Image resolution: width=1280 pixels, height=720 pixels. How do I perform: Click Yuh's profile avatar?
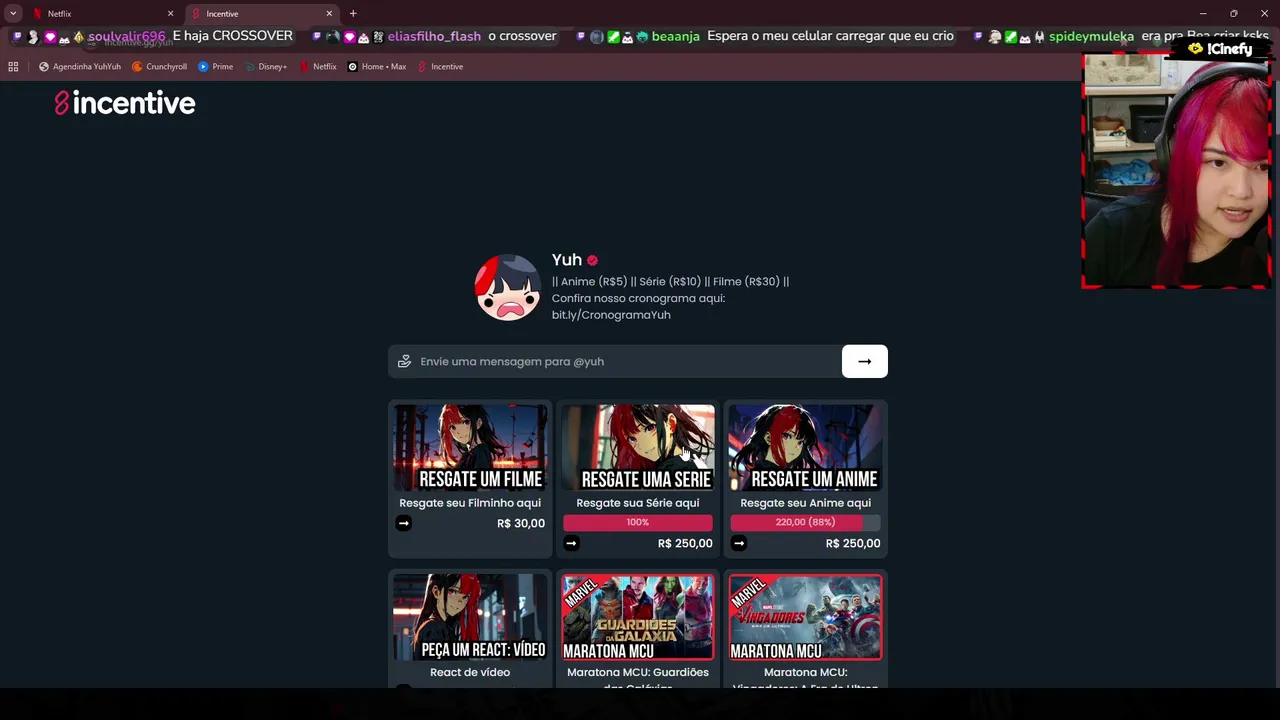(508, 288)
